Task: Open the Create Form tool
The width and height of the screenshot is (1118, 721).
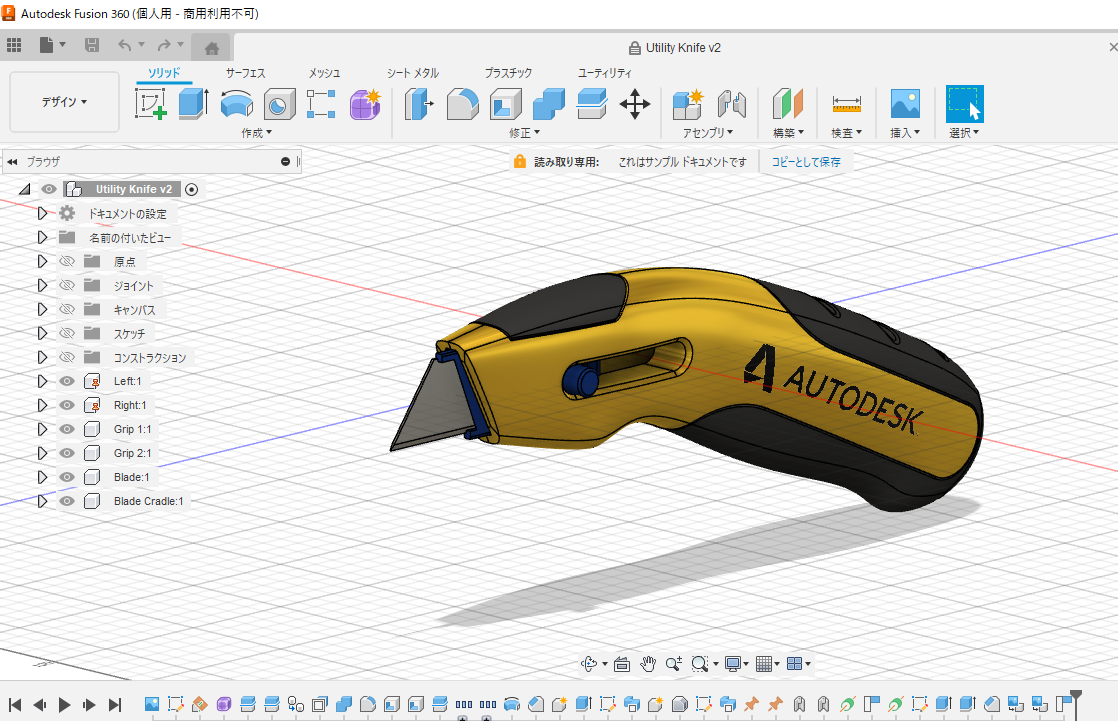Action: [x=365, y=104]
